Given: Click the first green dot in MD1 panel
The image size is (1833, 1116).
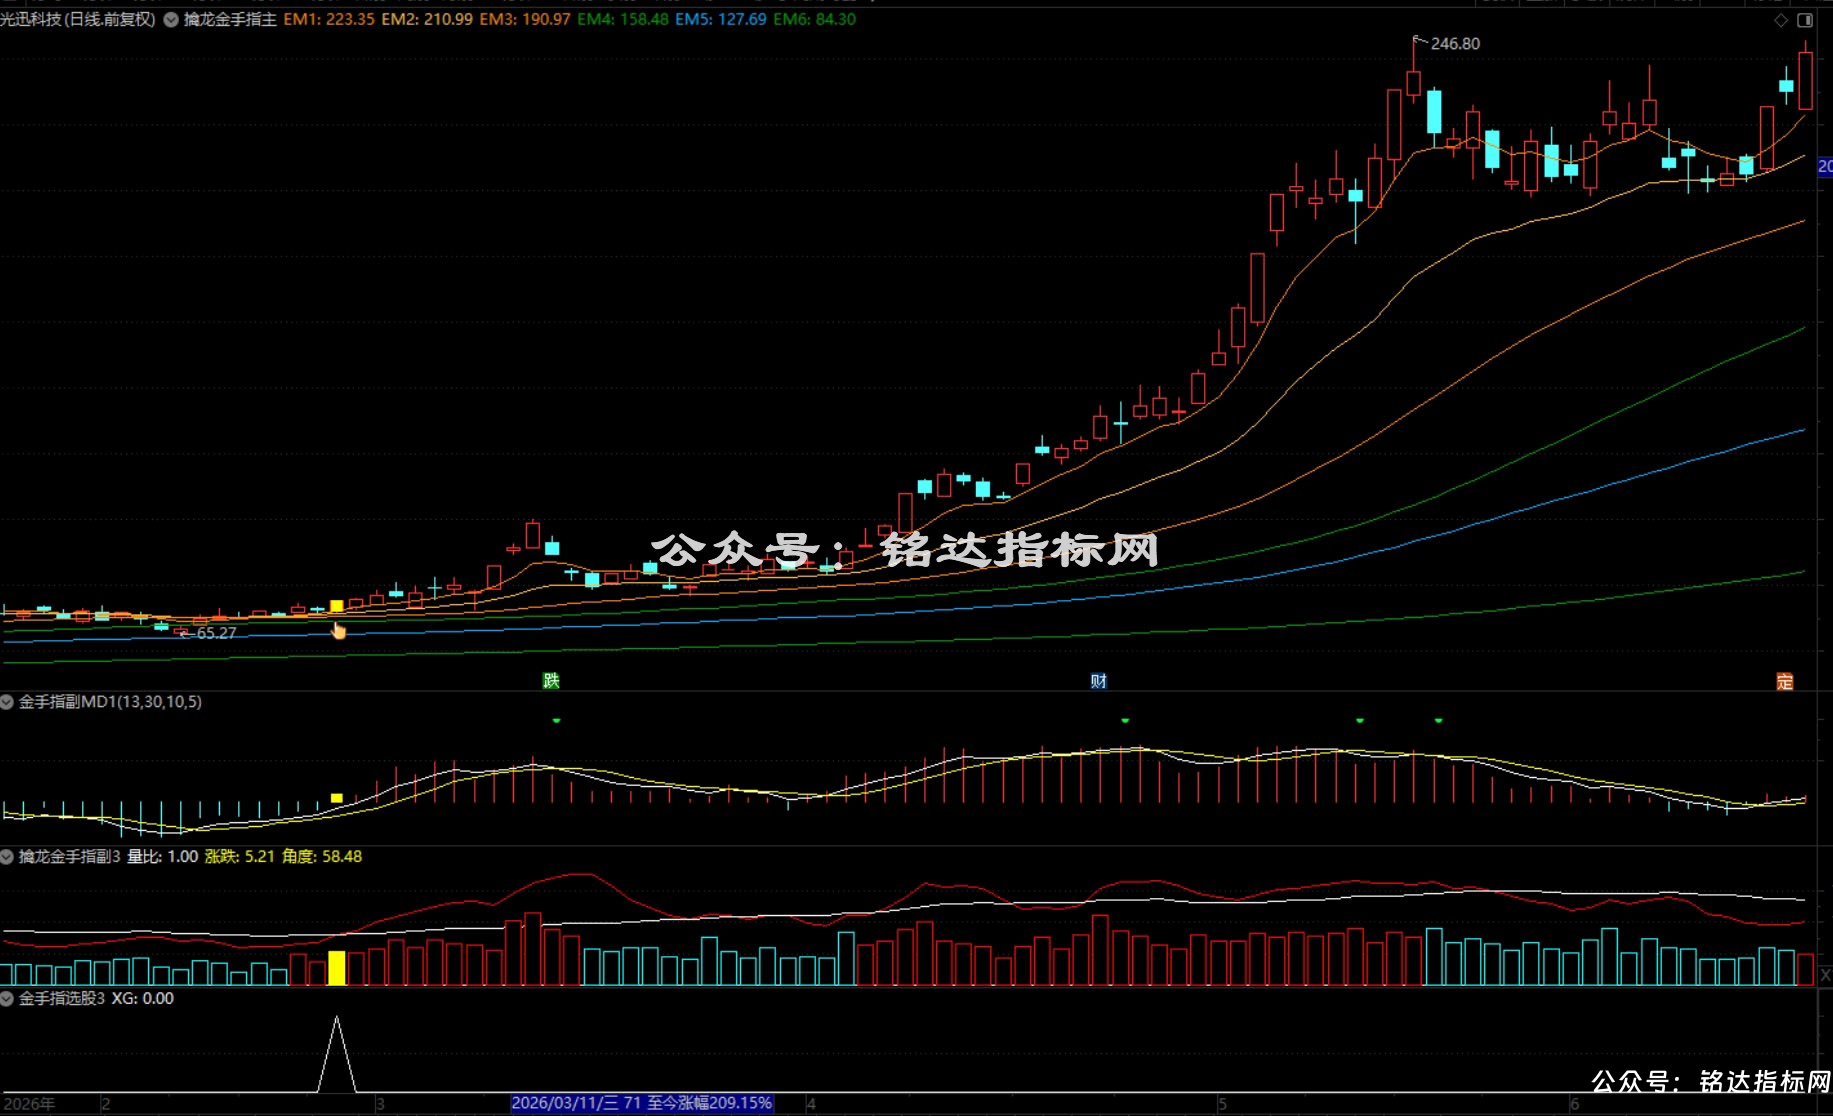Looking at the screenshot, I should 557,720.
